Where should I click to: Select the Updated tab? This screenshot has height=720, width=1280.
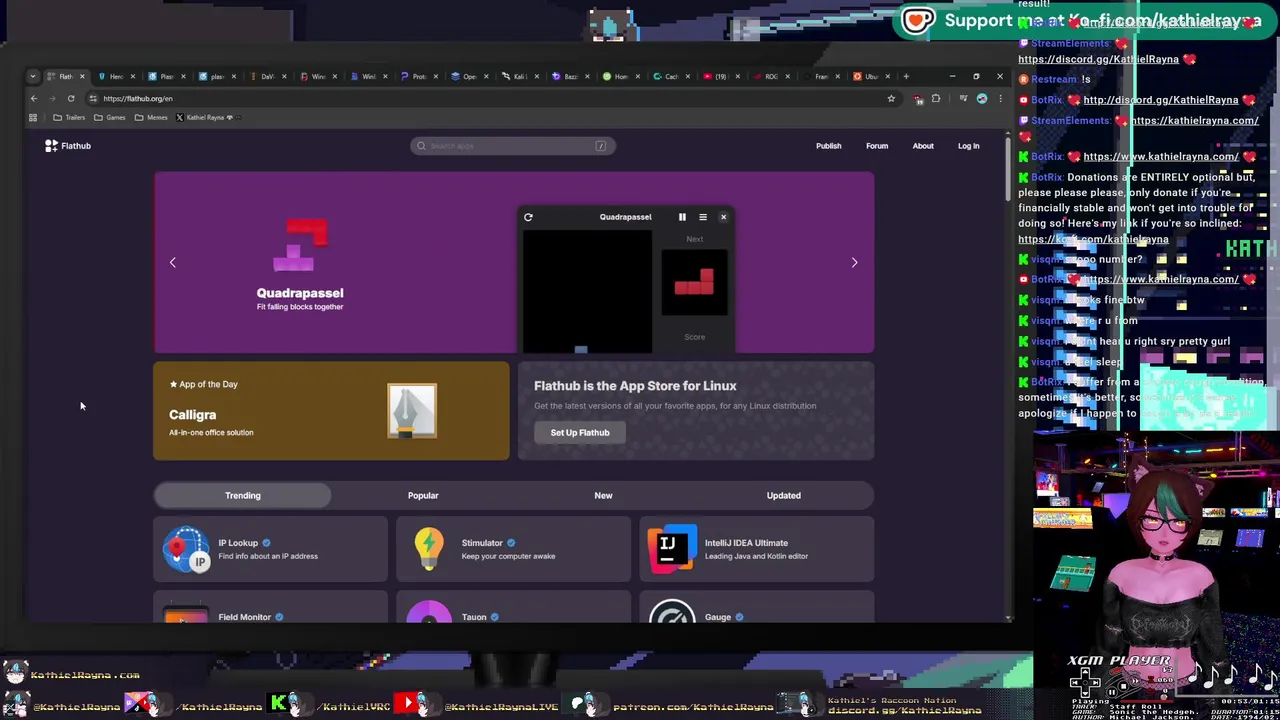click(784, 495)
